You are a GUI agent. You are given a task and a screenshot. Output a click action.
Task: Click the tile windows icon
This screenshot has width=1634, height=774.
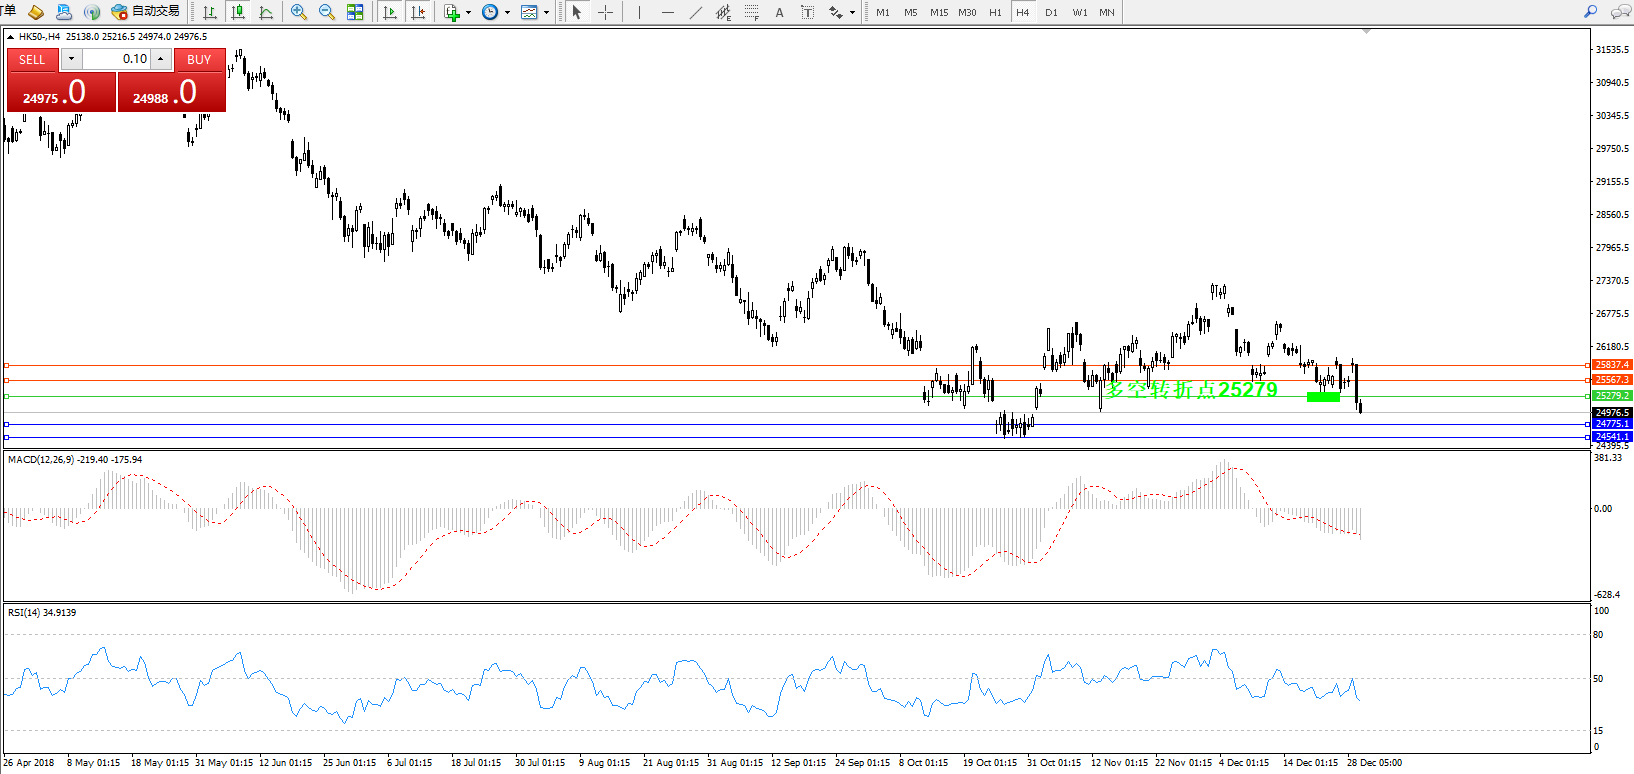pos(355,12)
